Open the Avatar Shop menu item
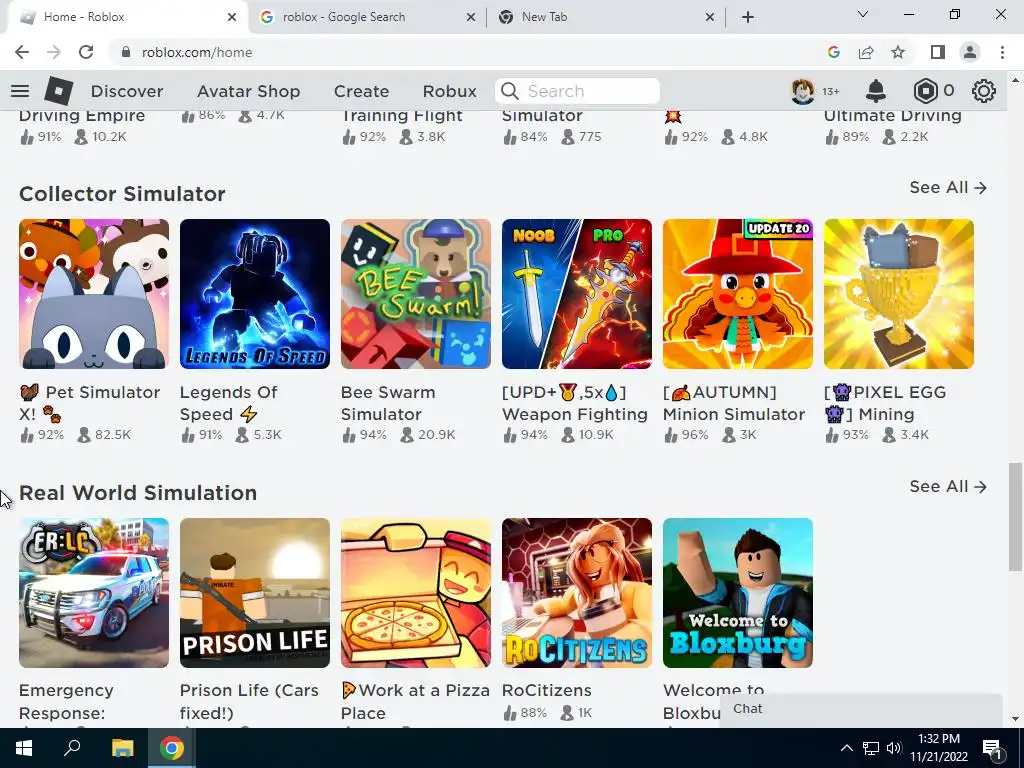 [248, 91]
